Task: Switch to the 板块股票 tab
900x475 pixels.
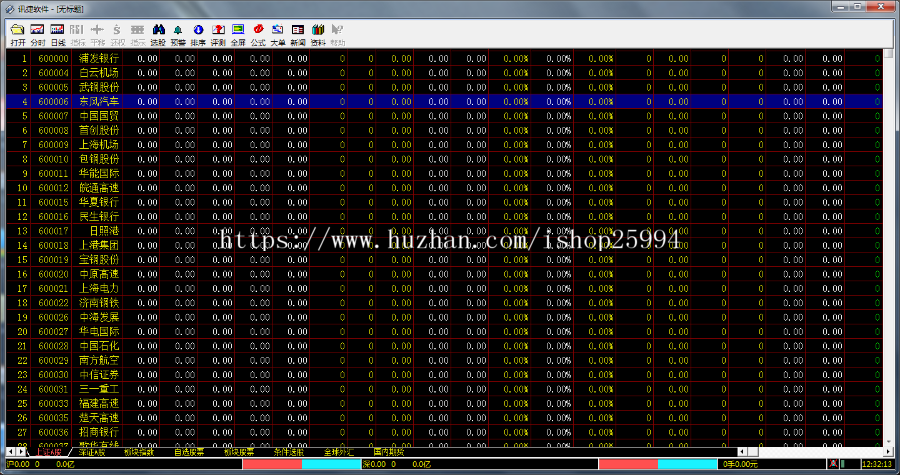Action: 239,452
